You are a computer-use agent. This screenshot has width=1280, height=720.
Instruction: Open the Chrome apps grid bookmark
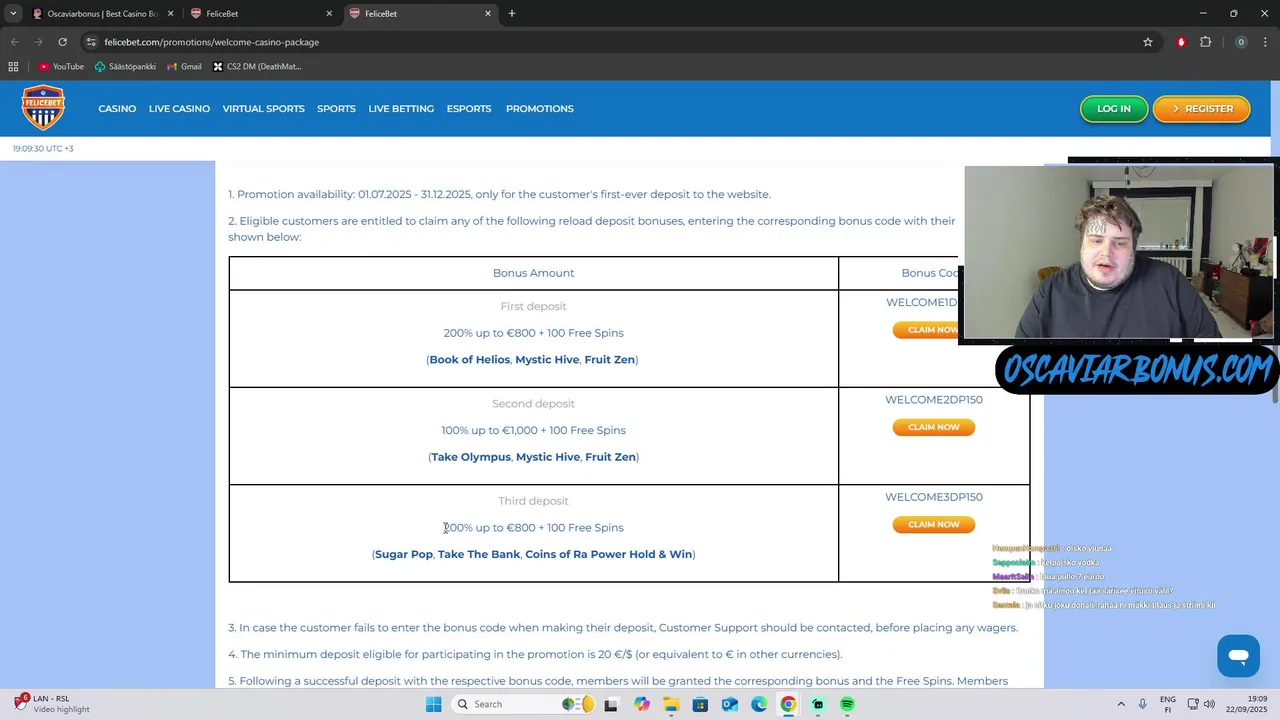tap(13, 67)
